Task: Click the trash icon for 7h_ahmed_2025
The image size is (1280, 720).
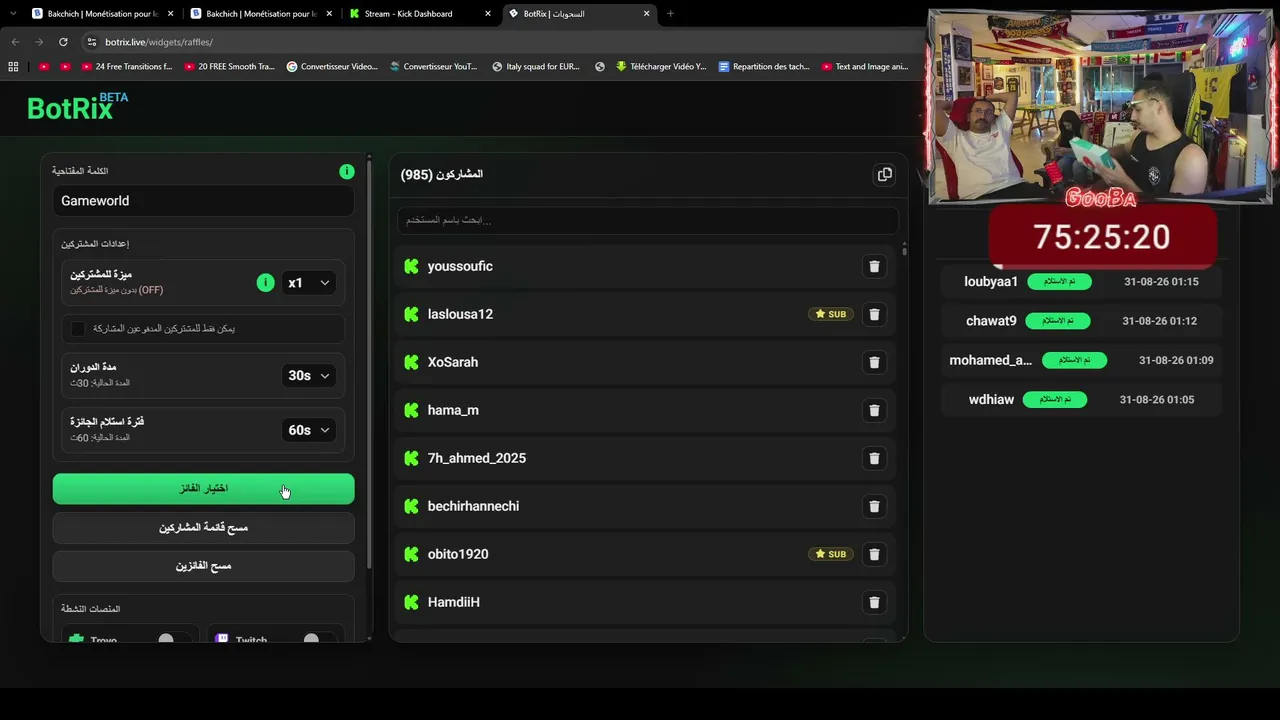Action: point(874,459)
